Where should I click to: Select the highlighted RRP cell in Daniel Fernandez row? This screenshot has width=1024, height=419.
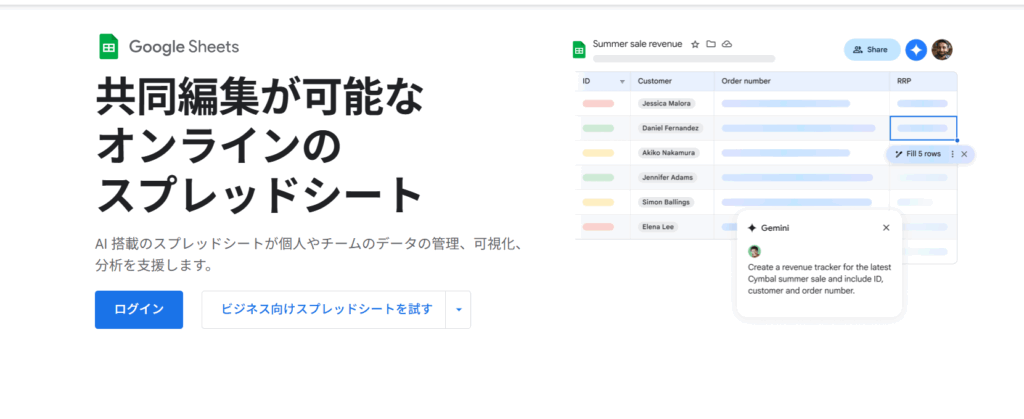(923, 128)
